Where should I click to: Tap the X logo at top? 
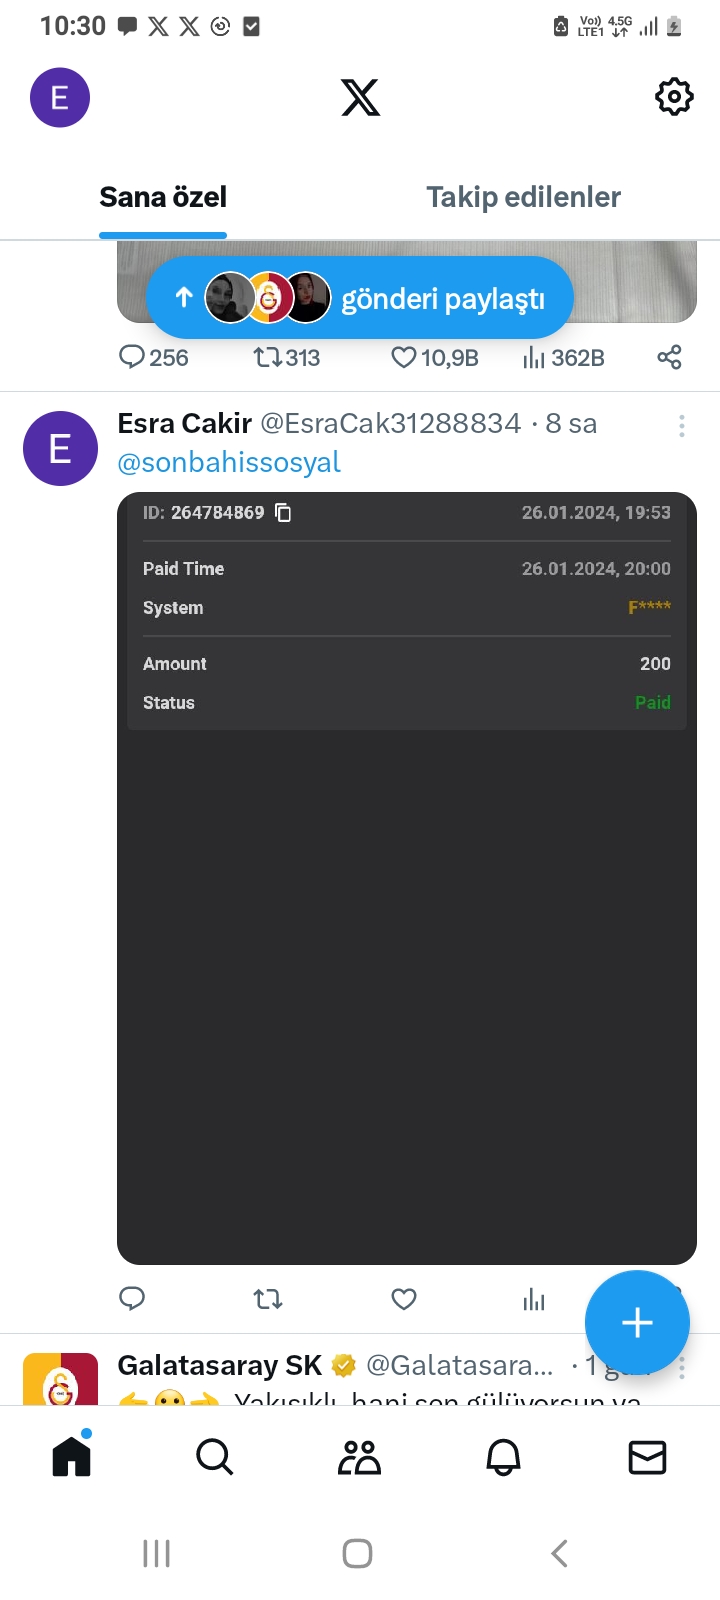pos(360,98)
